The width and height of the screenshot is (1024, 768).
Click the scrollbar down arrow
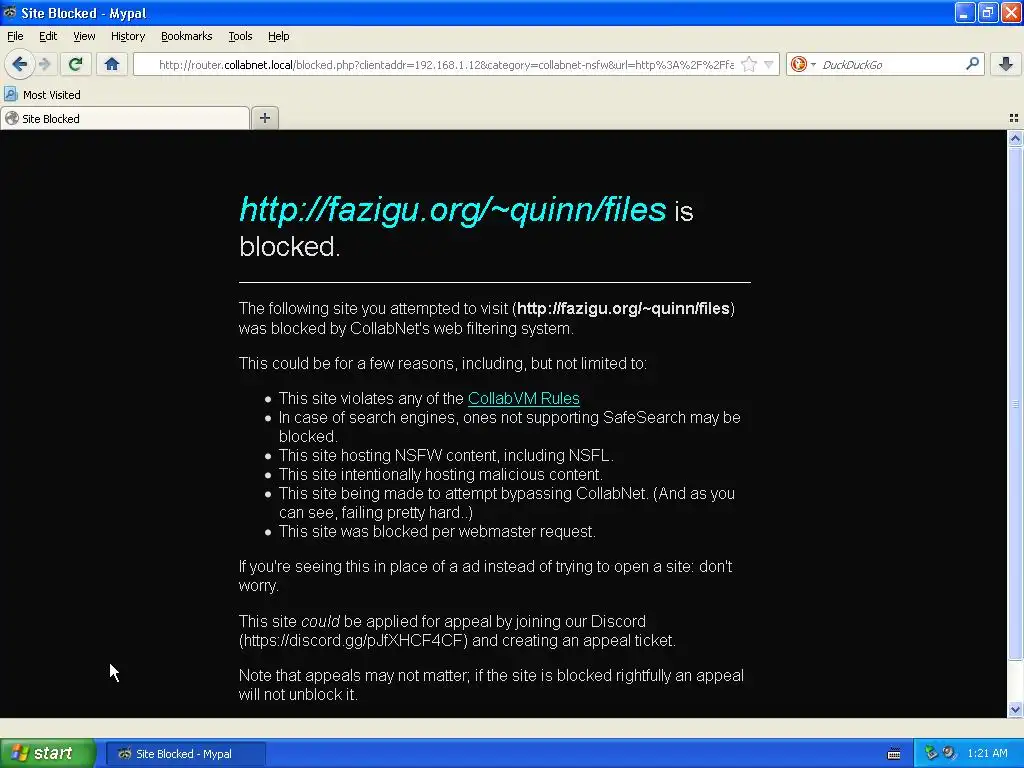pyautogui.click(x=1015, y=710)
